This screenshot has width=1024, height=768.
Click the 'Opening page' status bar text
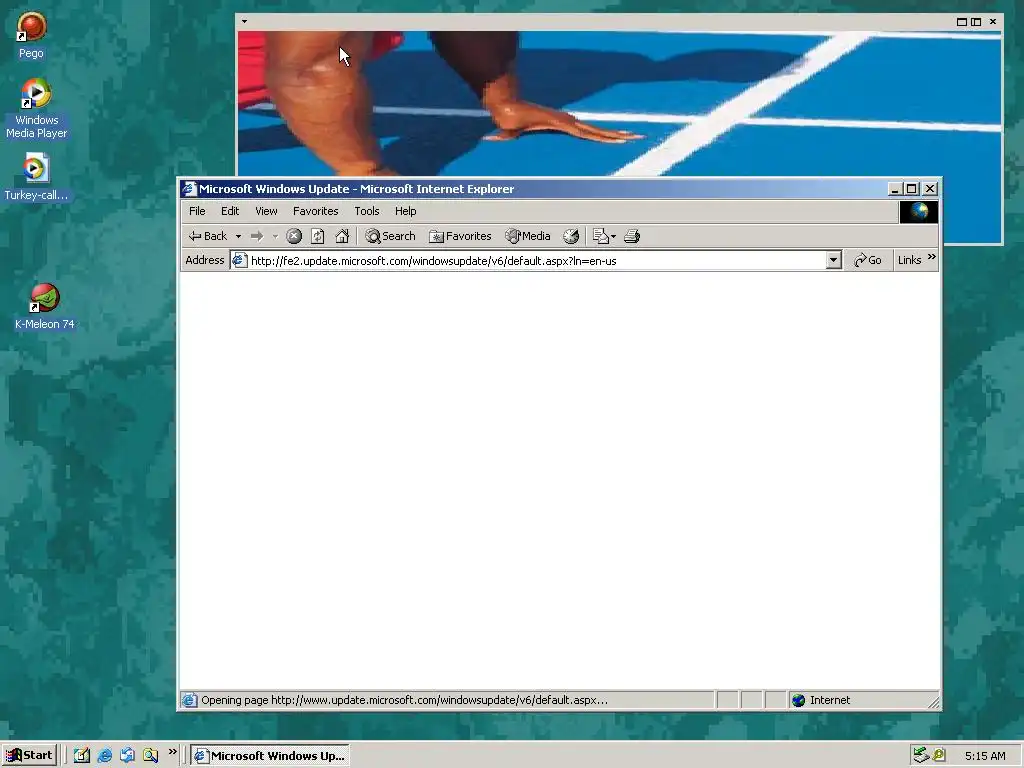click(x=404, y=700)
